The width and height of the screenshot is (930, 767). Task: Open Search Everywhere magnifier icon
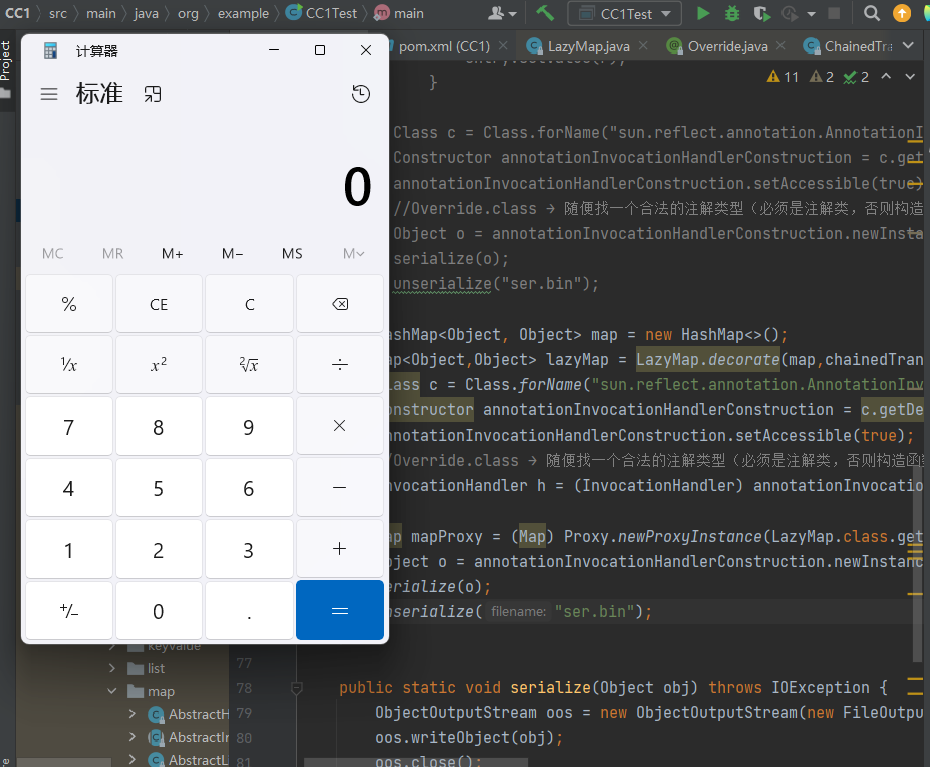coord(871,13)
